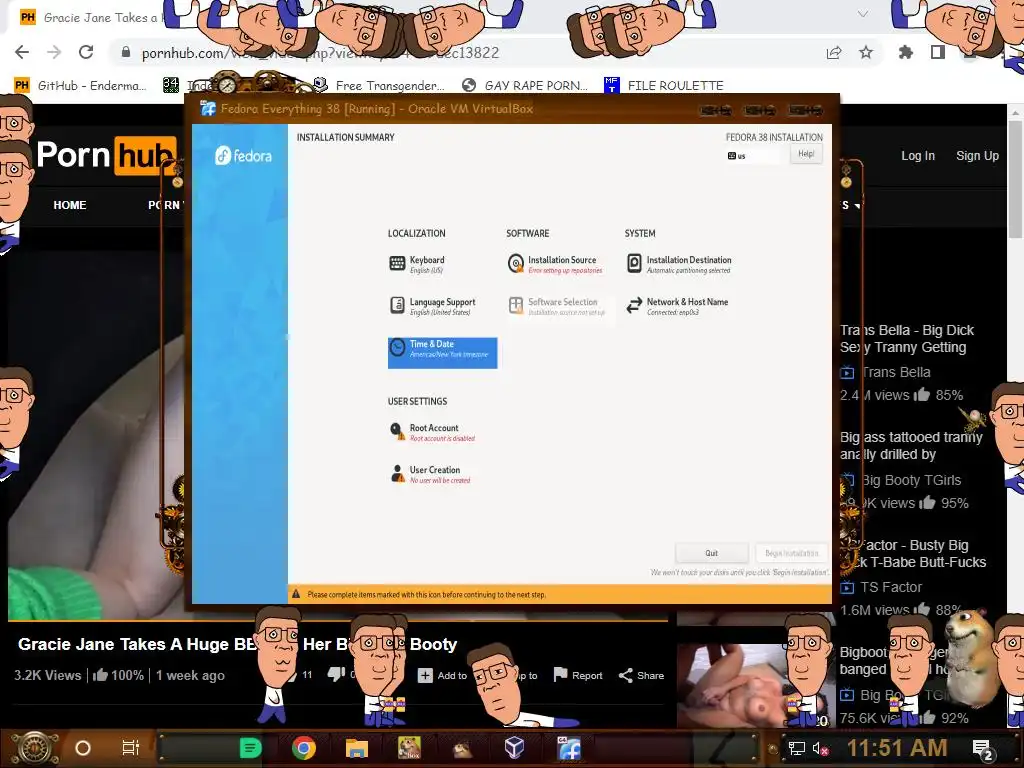Screen dimensions: 1024x768
Task: Click the greyed Begin Installation button
Action: pos(792,553)
